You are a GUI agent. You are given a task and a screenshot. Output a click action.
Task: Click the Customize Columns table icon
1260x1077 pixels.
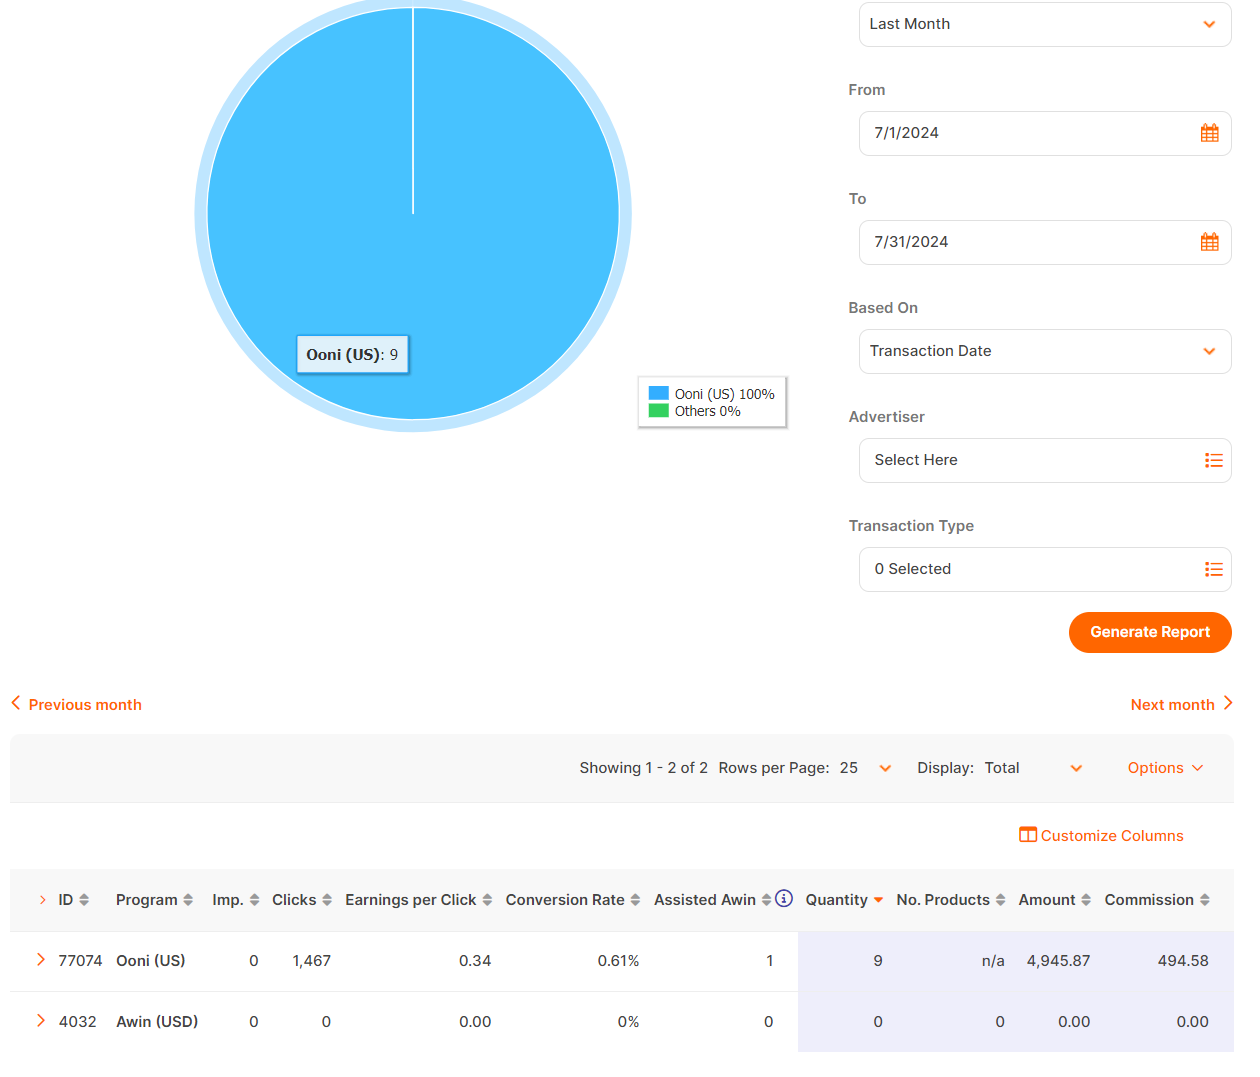(x=1027, y=835)
